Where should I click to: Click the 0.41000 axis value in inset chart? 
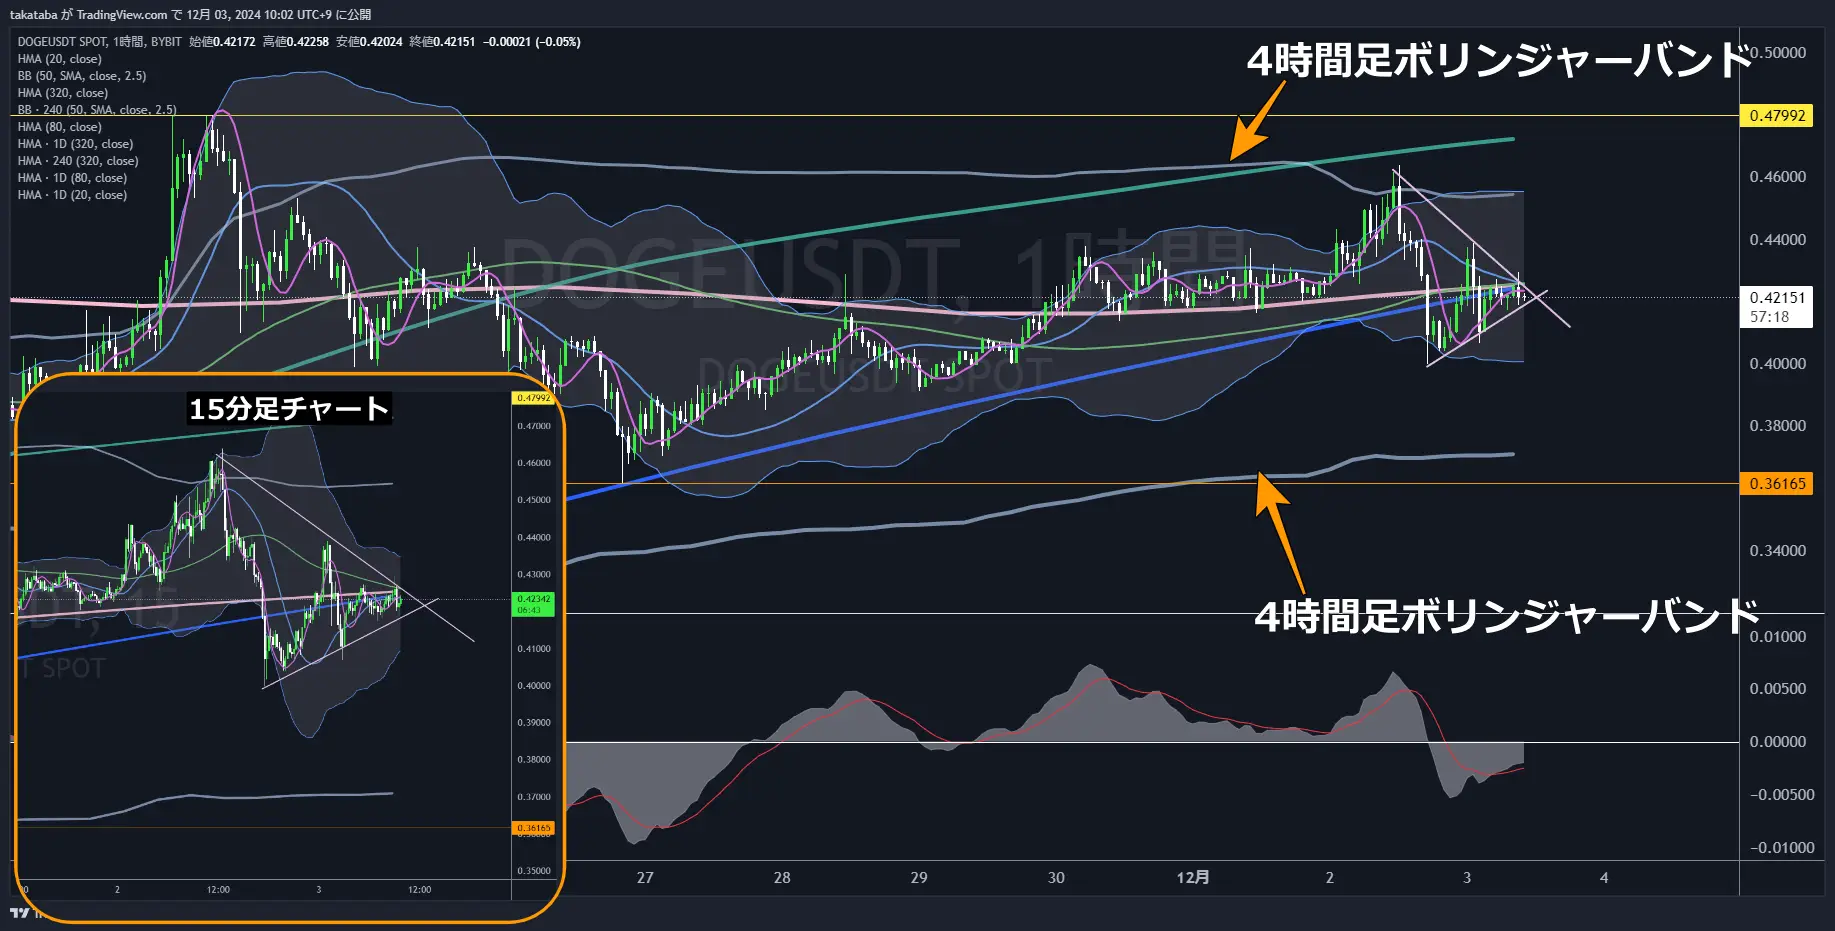point(534,649)
